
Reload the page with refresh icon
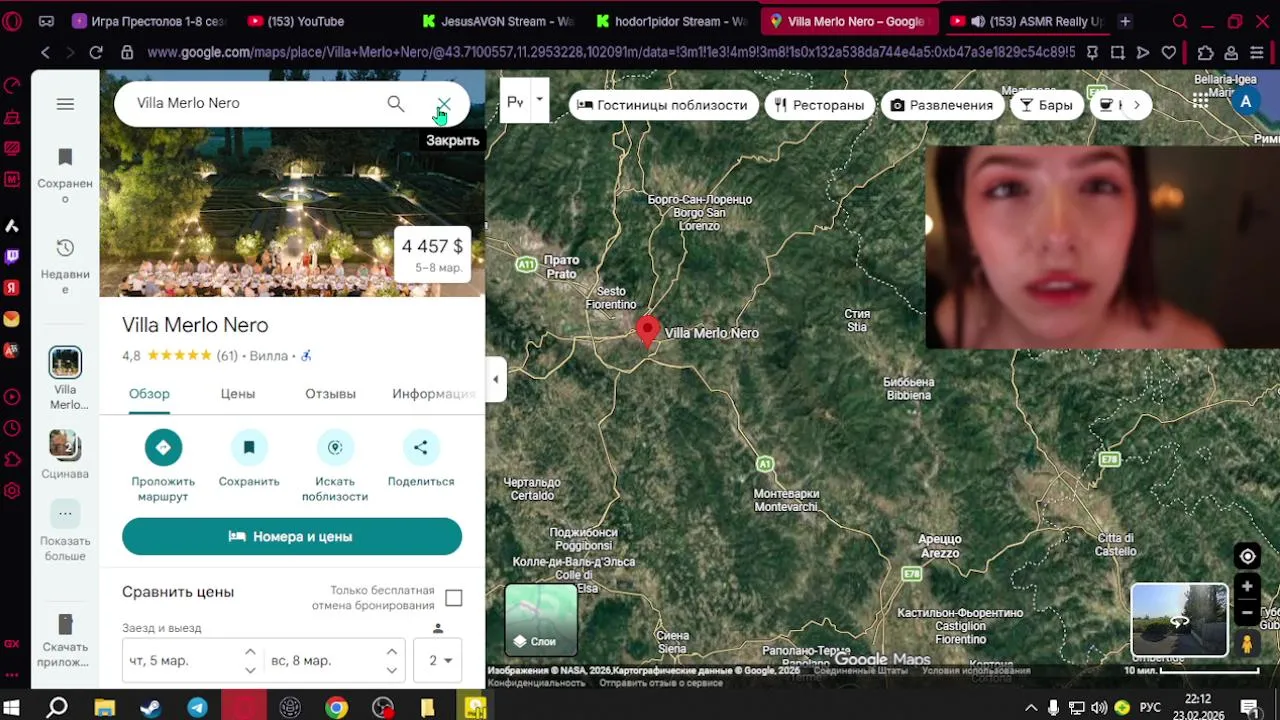point(96,52)
